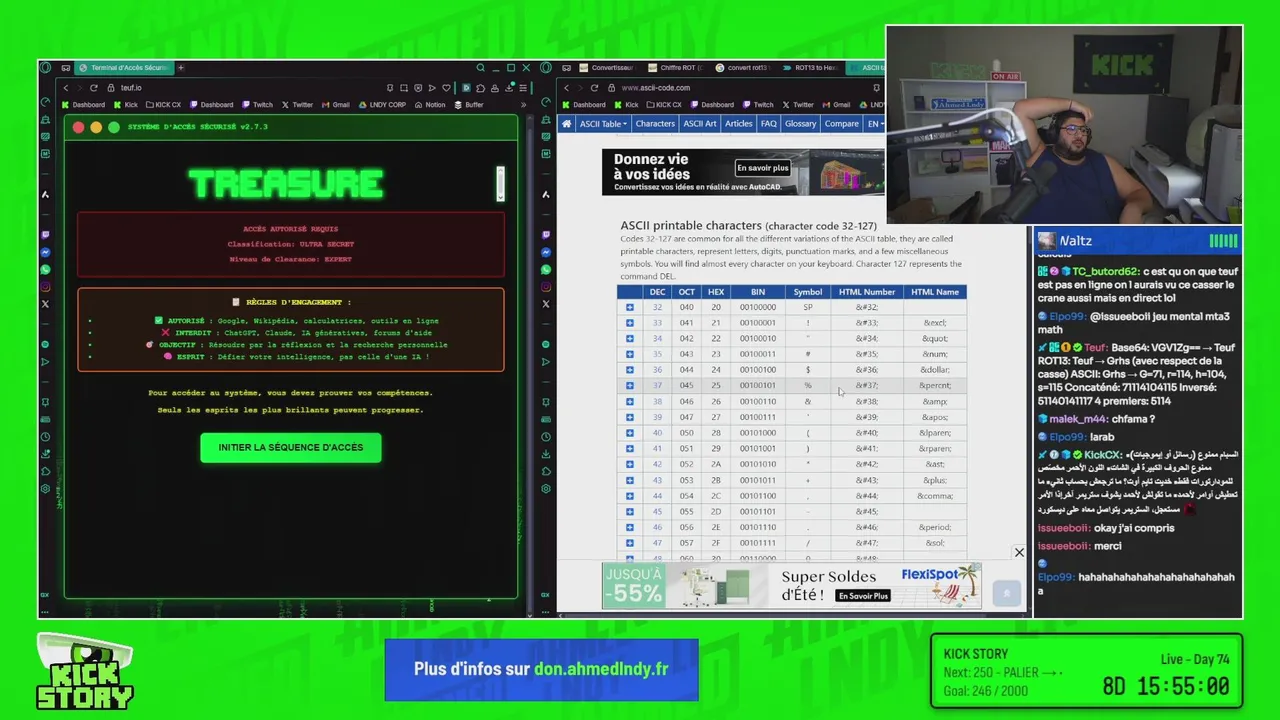Expand row 32 (SP) in ASCII table
This screenshot has height=720, width=1280.
point(629,307)
